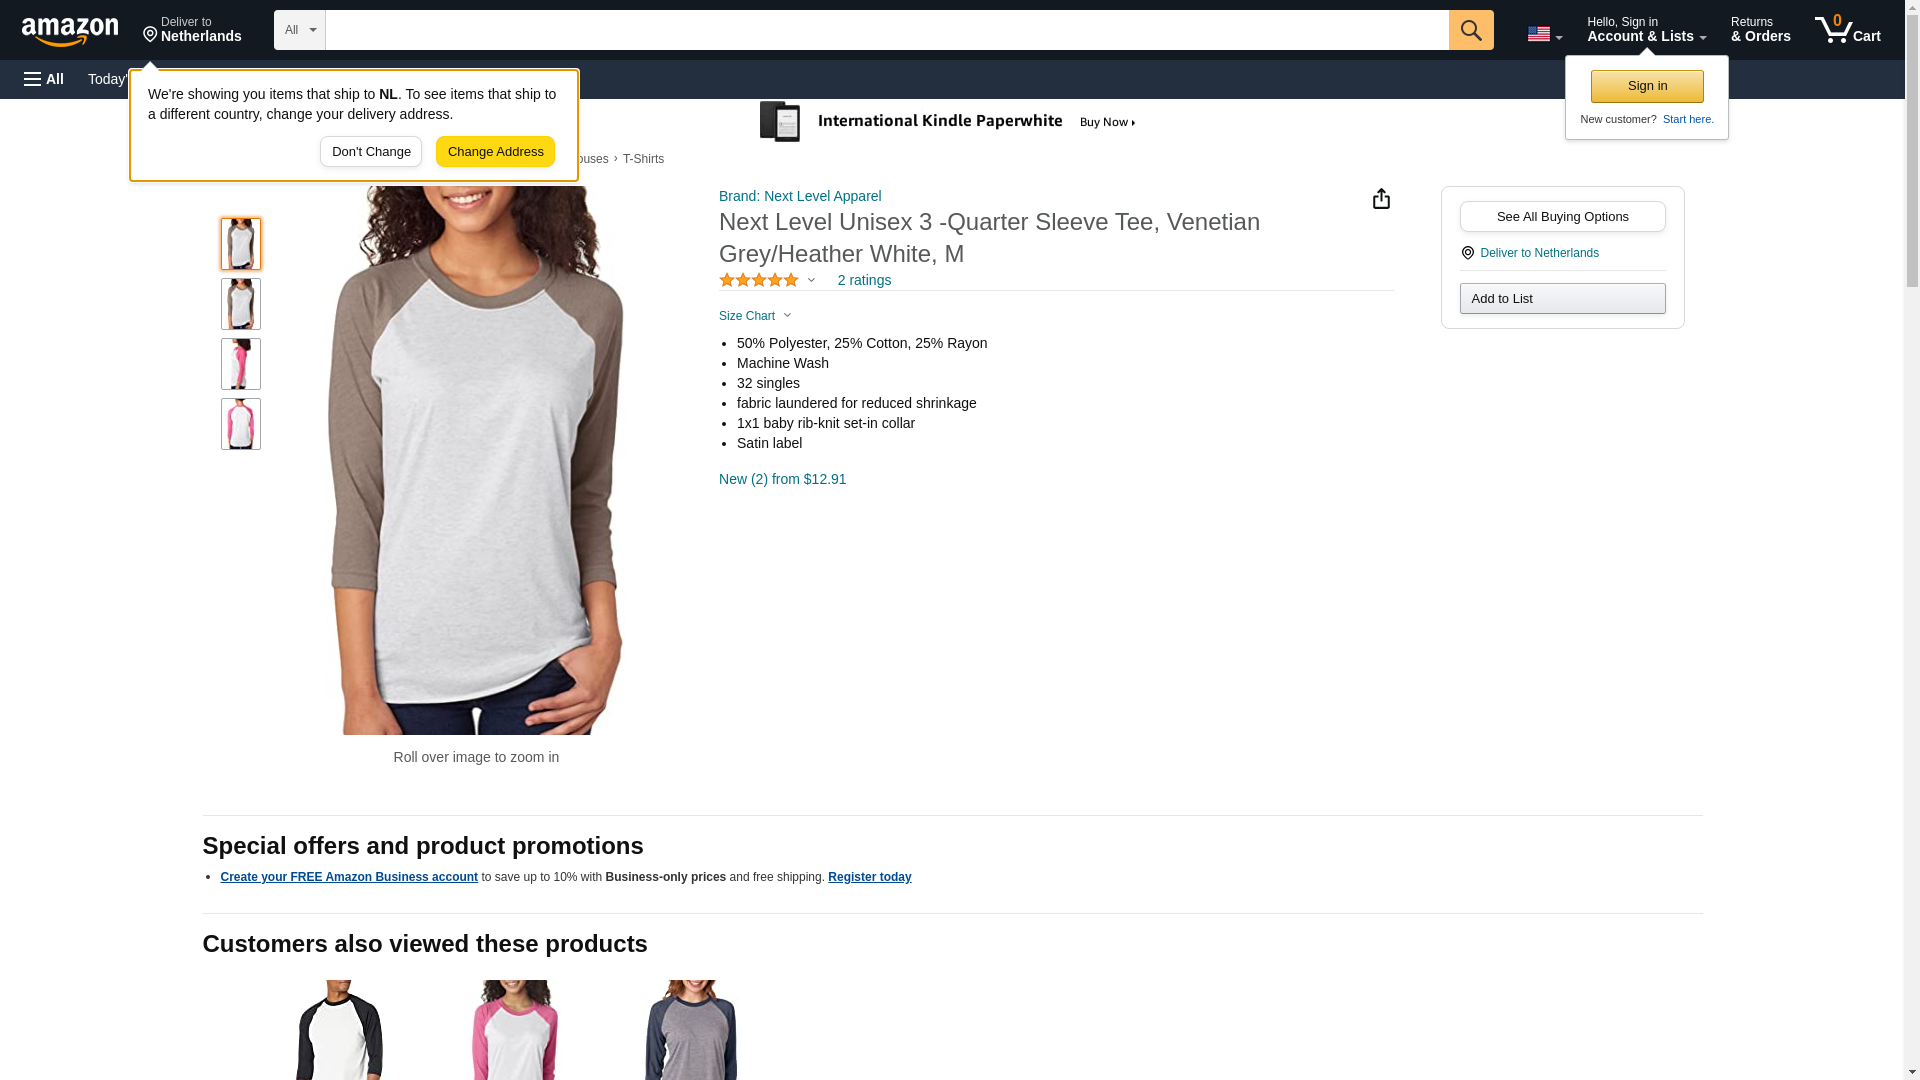Click the share icon near the title
The width and height of the screenshot is (1920, 1080).
1380,199
